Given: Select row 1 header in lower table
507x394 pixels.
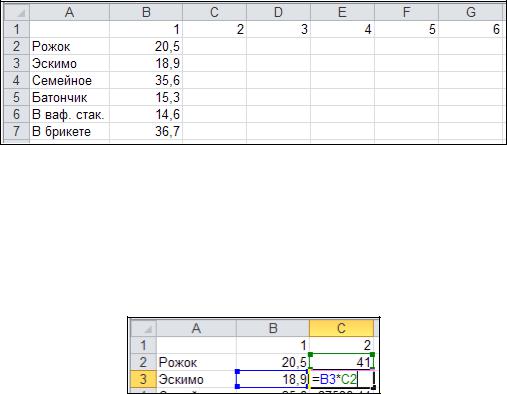Looking at the screenshot, I should tap(143, 345).
